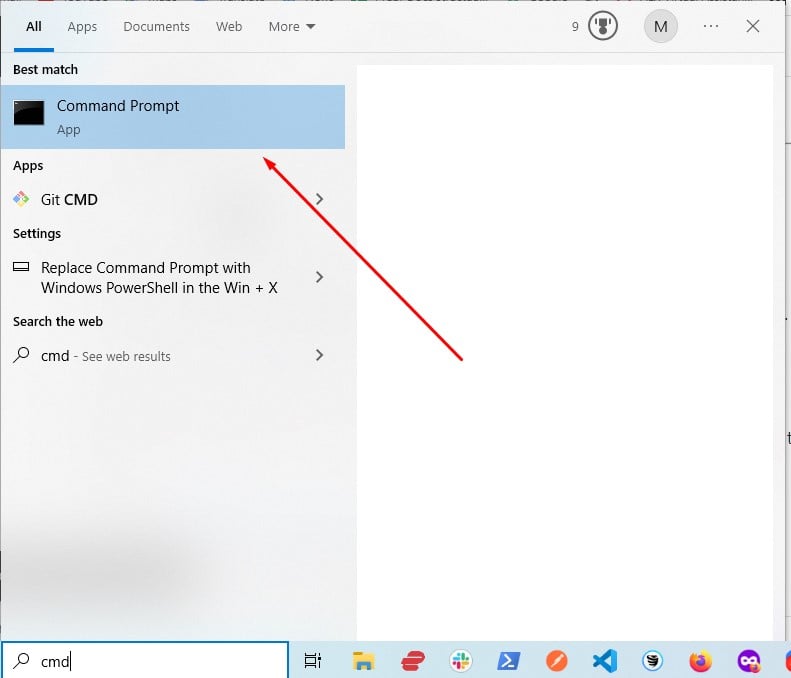Open the purple mask browser taskbar icon
This screenshot has width=791, height=678.
click(749, 660)
